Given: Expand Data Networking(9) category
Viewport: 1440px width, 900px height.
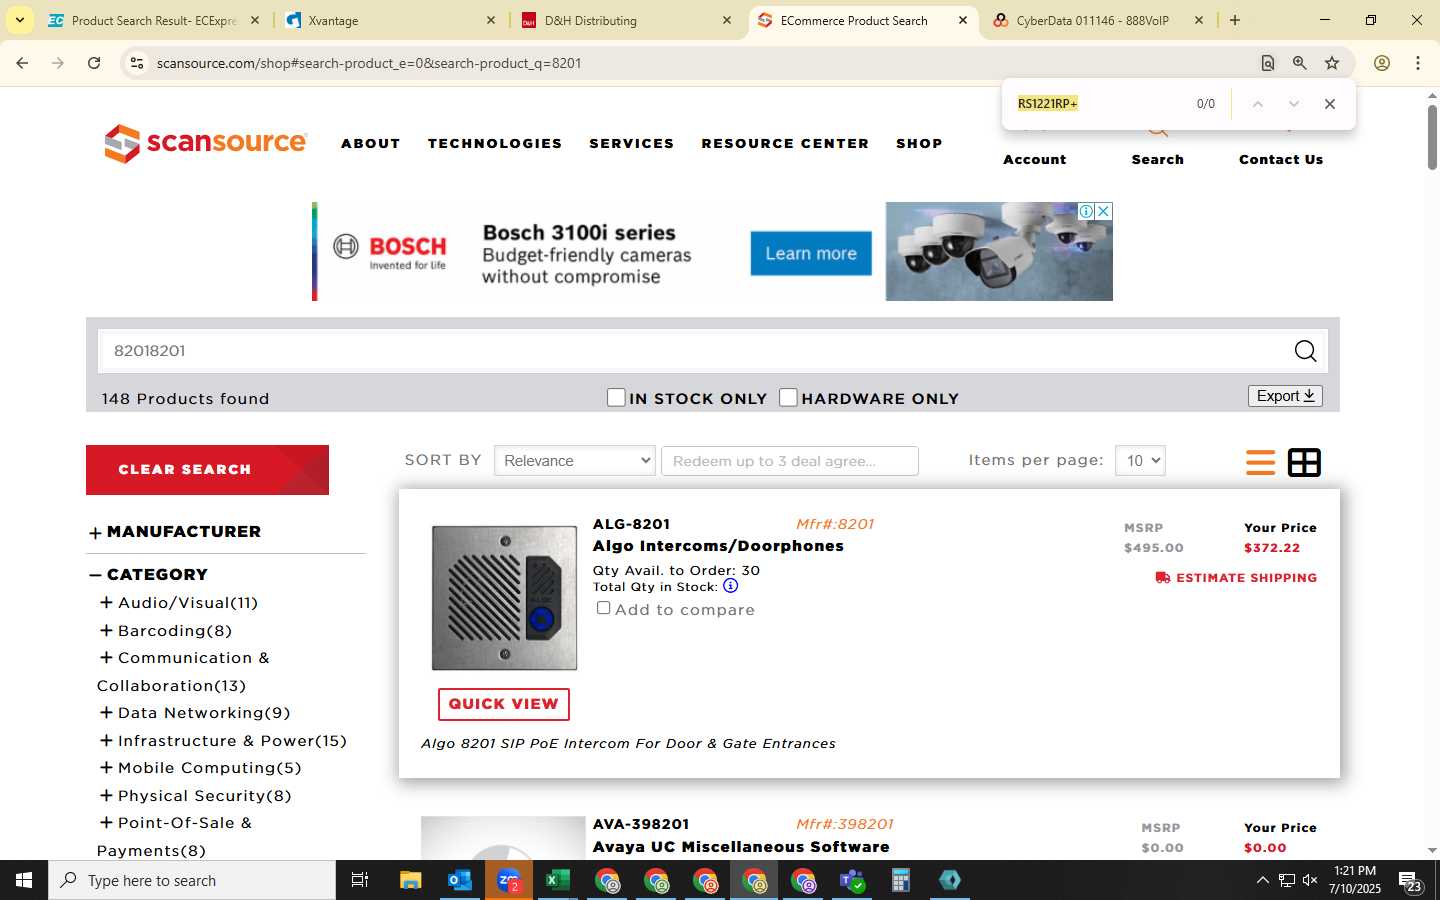Looking at the screenshot, I should (x=106, y=712).
